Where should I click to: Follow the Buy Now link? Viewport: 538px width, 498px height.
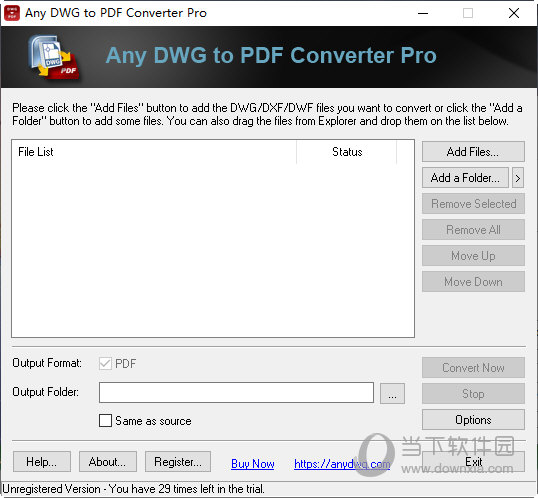coord(253,464)
